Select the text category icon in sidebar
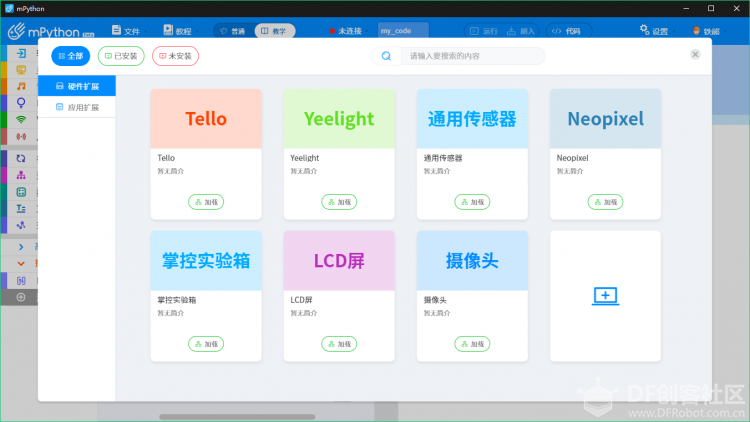This screenshot has height=422, width=750. coord(21,209)
